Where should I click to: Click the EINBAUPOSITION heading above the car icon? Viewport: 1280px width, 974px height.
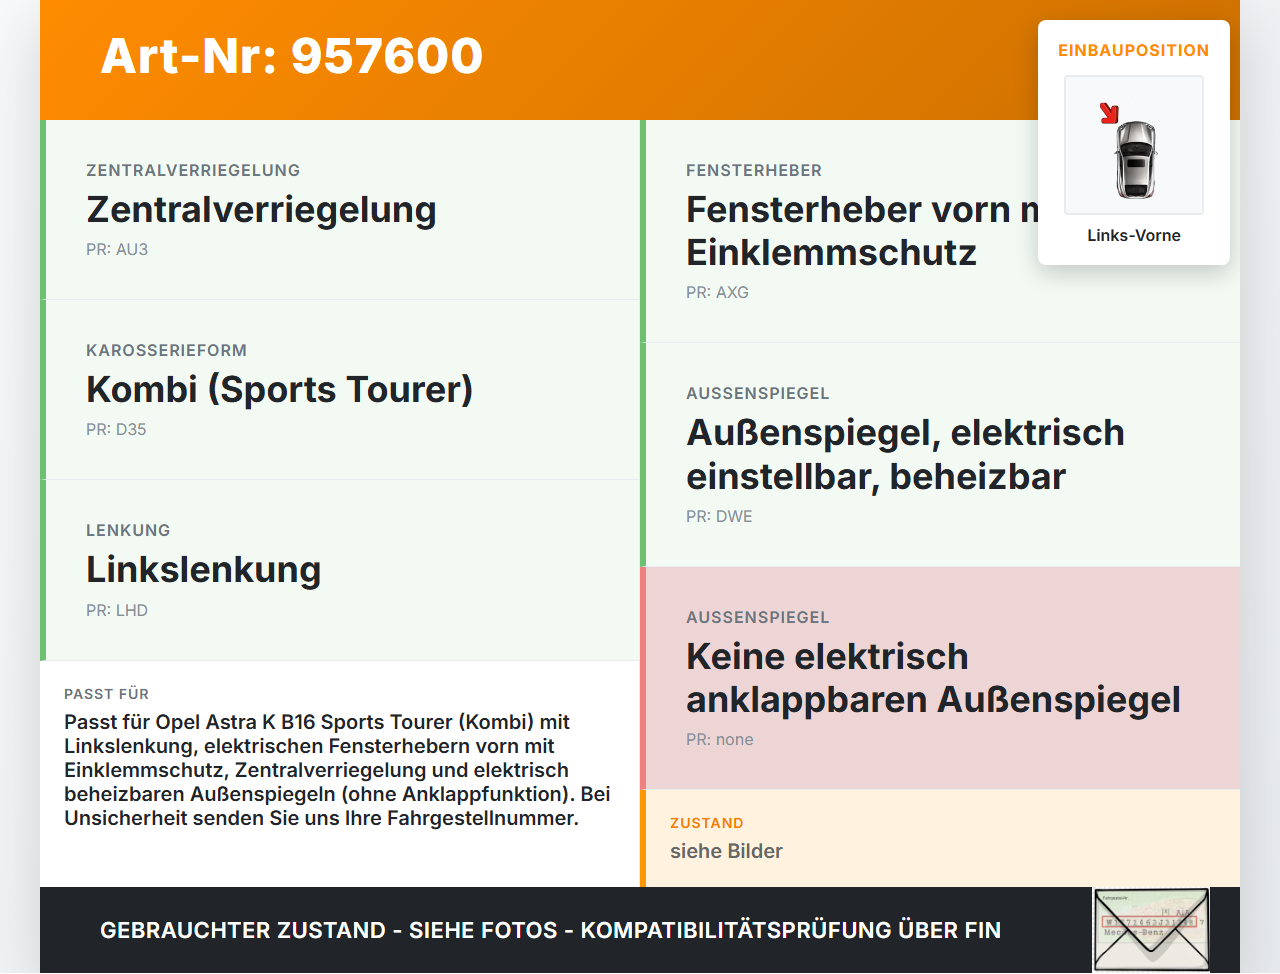[1133, 50]
